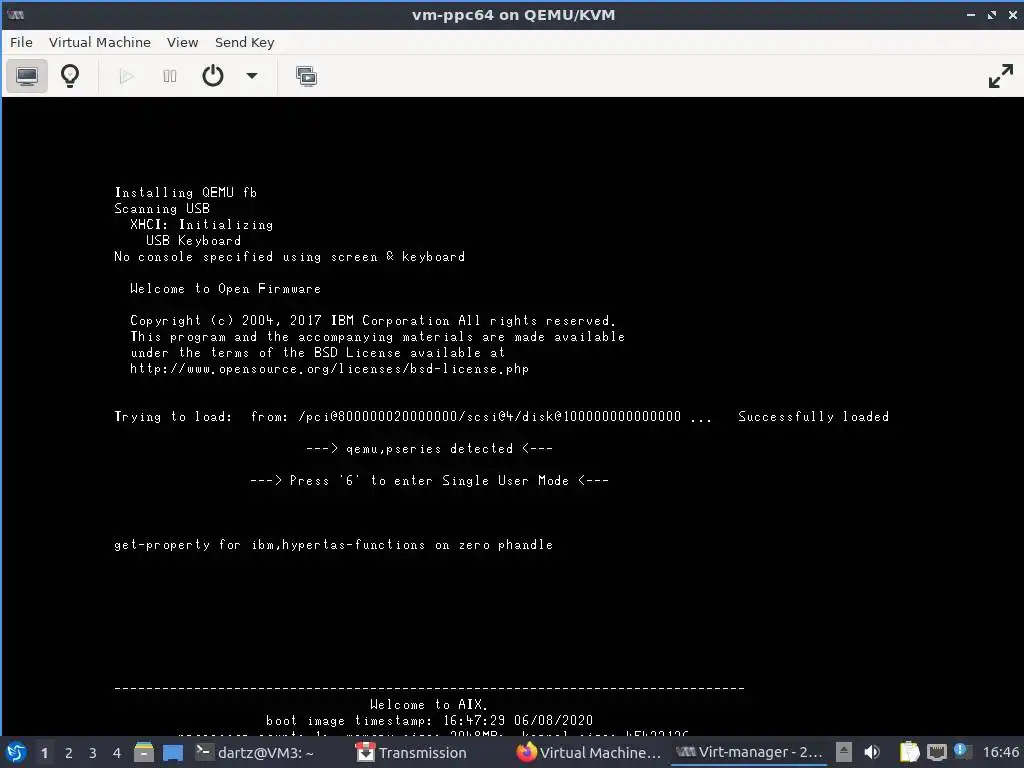The width and height of the screenshot is (1024, 768).
Task: Click the 'Welcome to AIX.' console text
Action: pos(429,705)
